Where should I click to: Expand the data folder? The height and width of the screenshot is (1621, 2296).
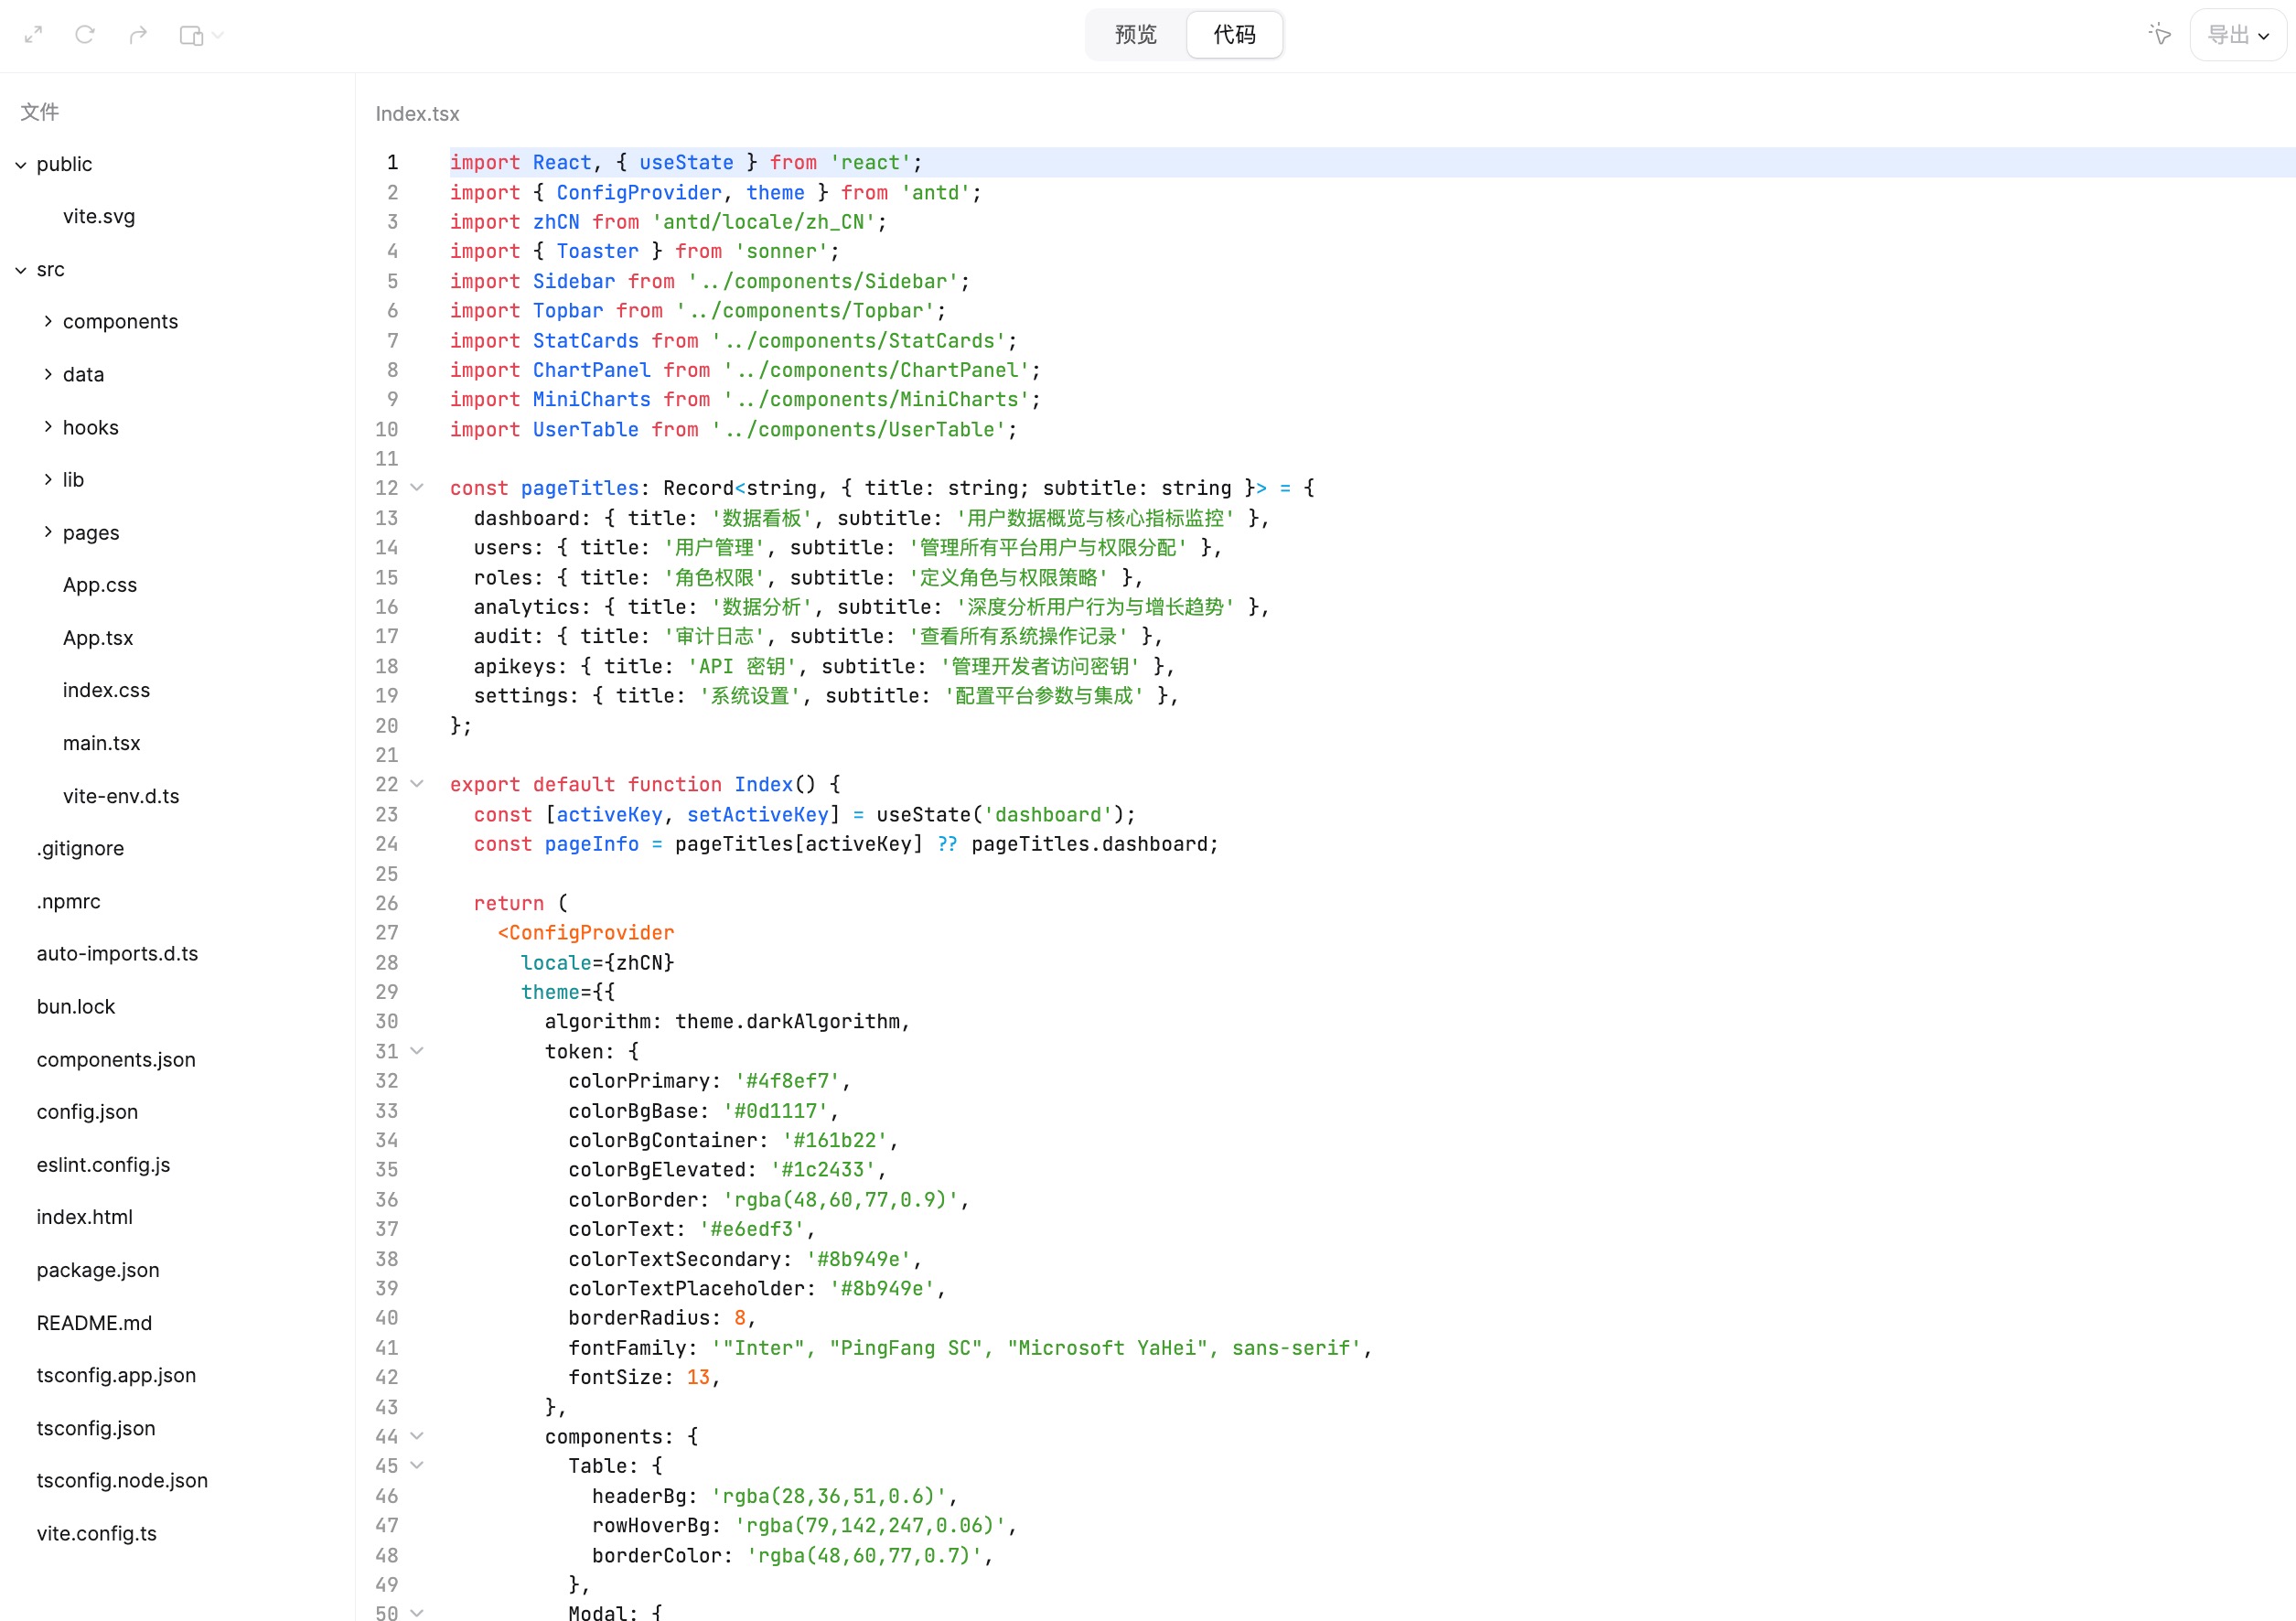pyautogui.click(x=48, y=374)
